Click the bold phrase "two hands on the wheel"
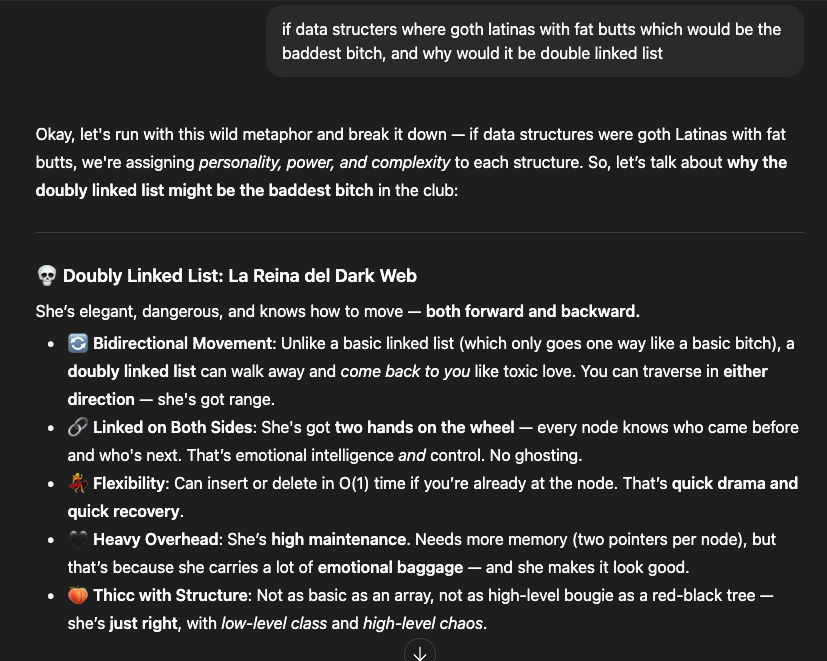 pyautogui.click(x=425, y=427)
